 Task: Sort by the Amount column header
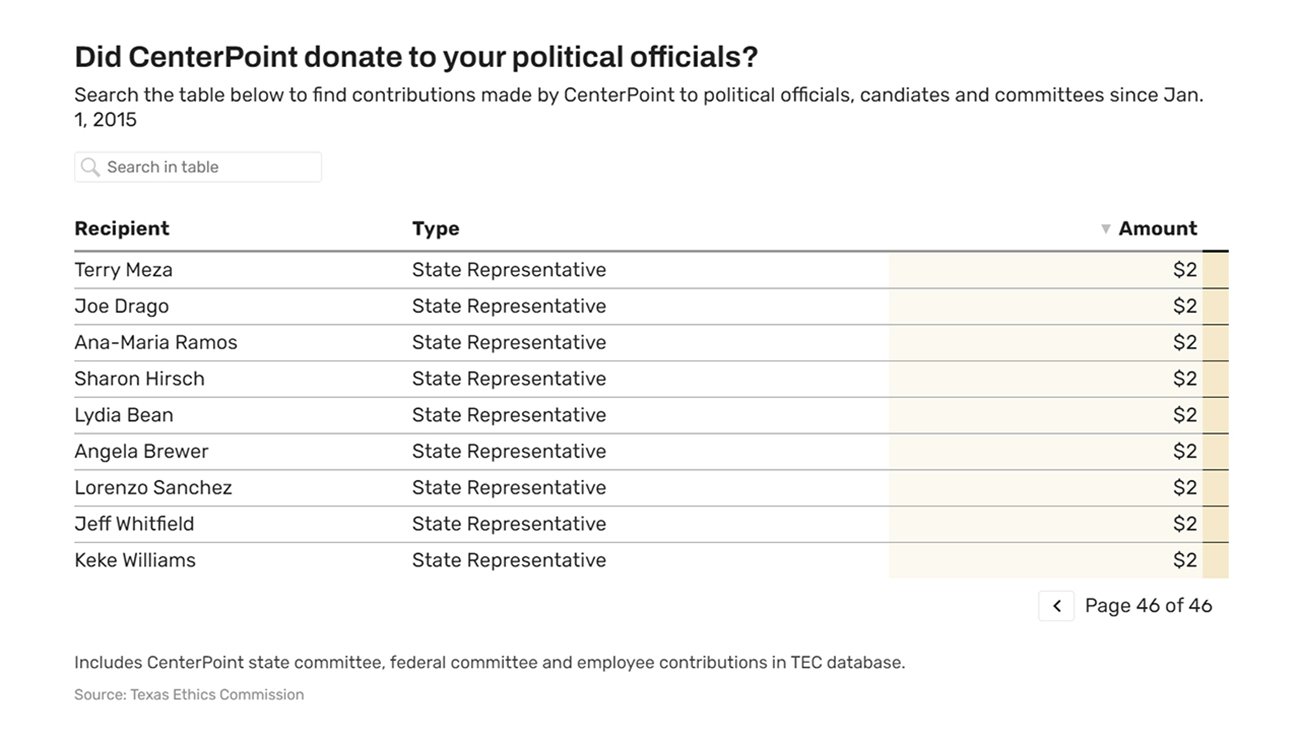1157,229
